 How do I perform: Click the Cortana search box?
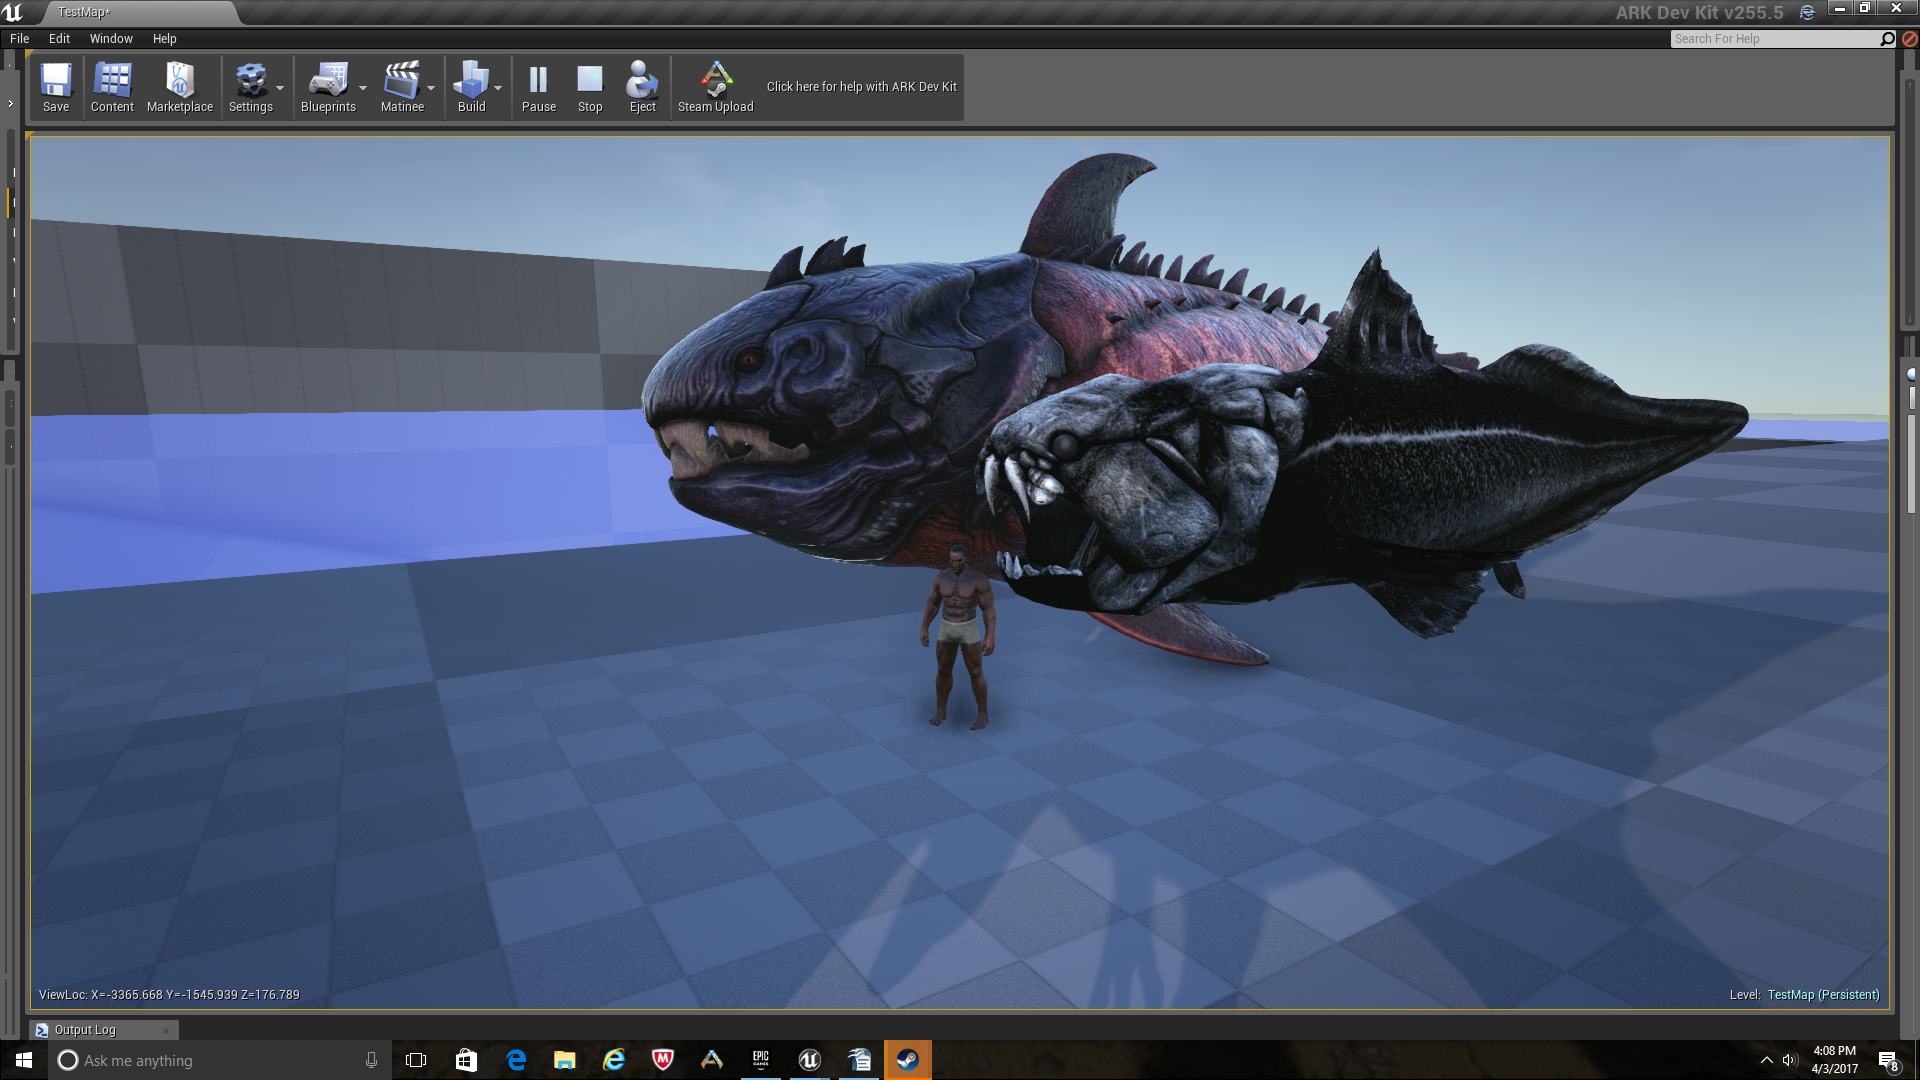(219, 1060)
